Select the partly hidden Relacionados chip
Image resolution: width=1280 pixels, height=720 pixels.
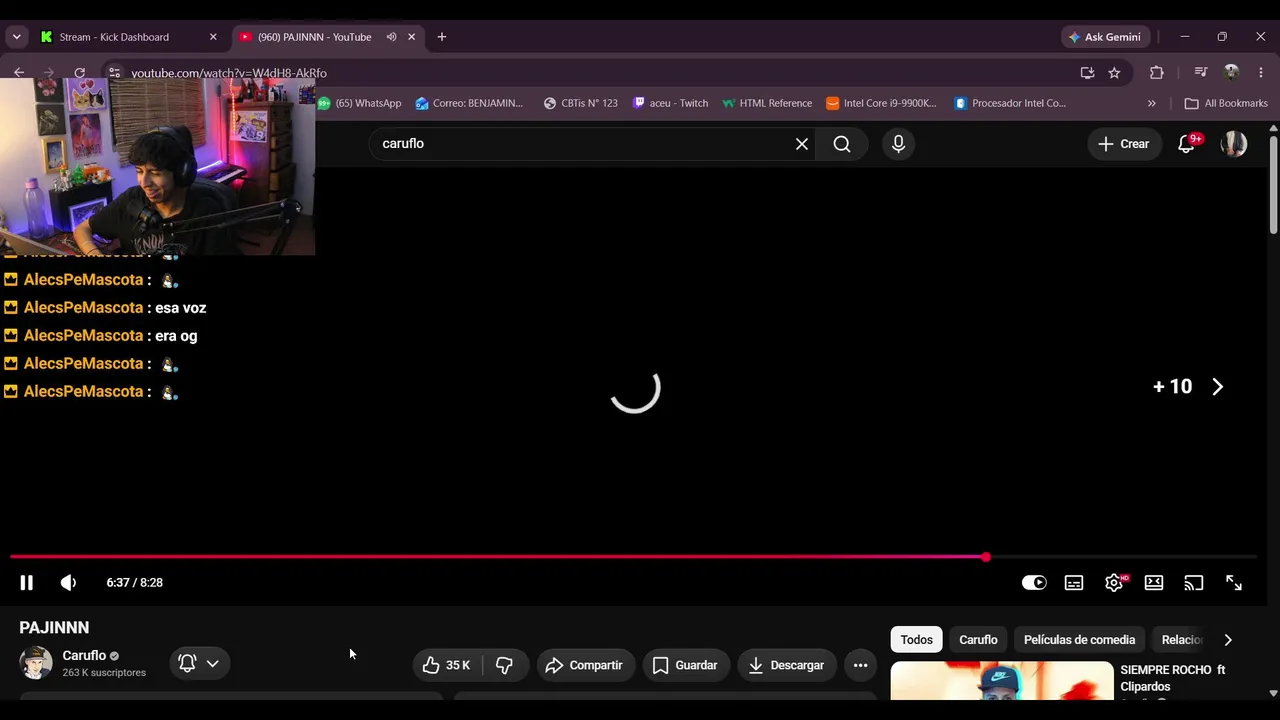(x=1181, y=640)
